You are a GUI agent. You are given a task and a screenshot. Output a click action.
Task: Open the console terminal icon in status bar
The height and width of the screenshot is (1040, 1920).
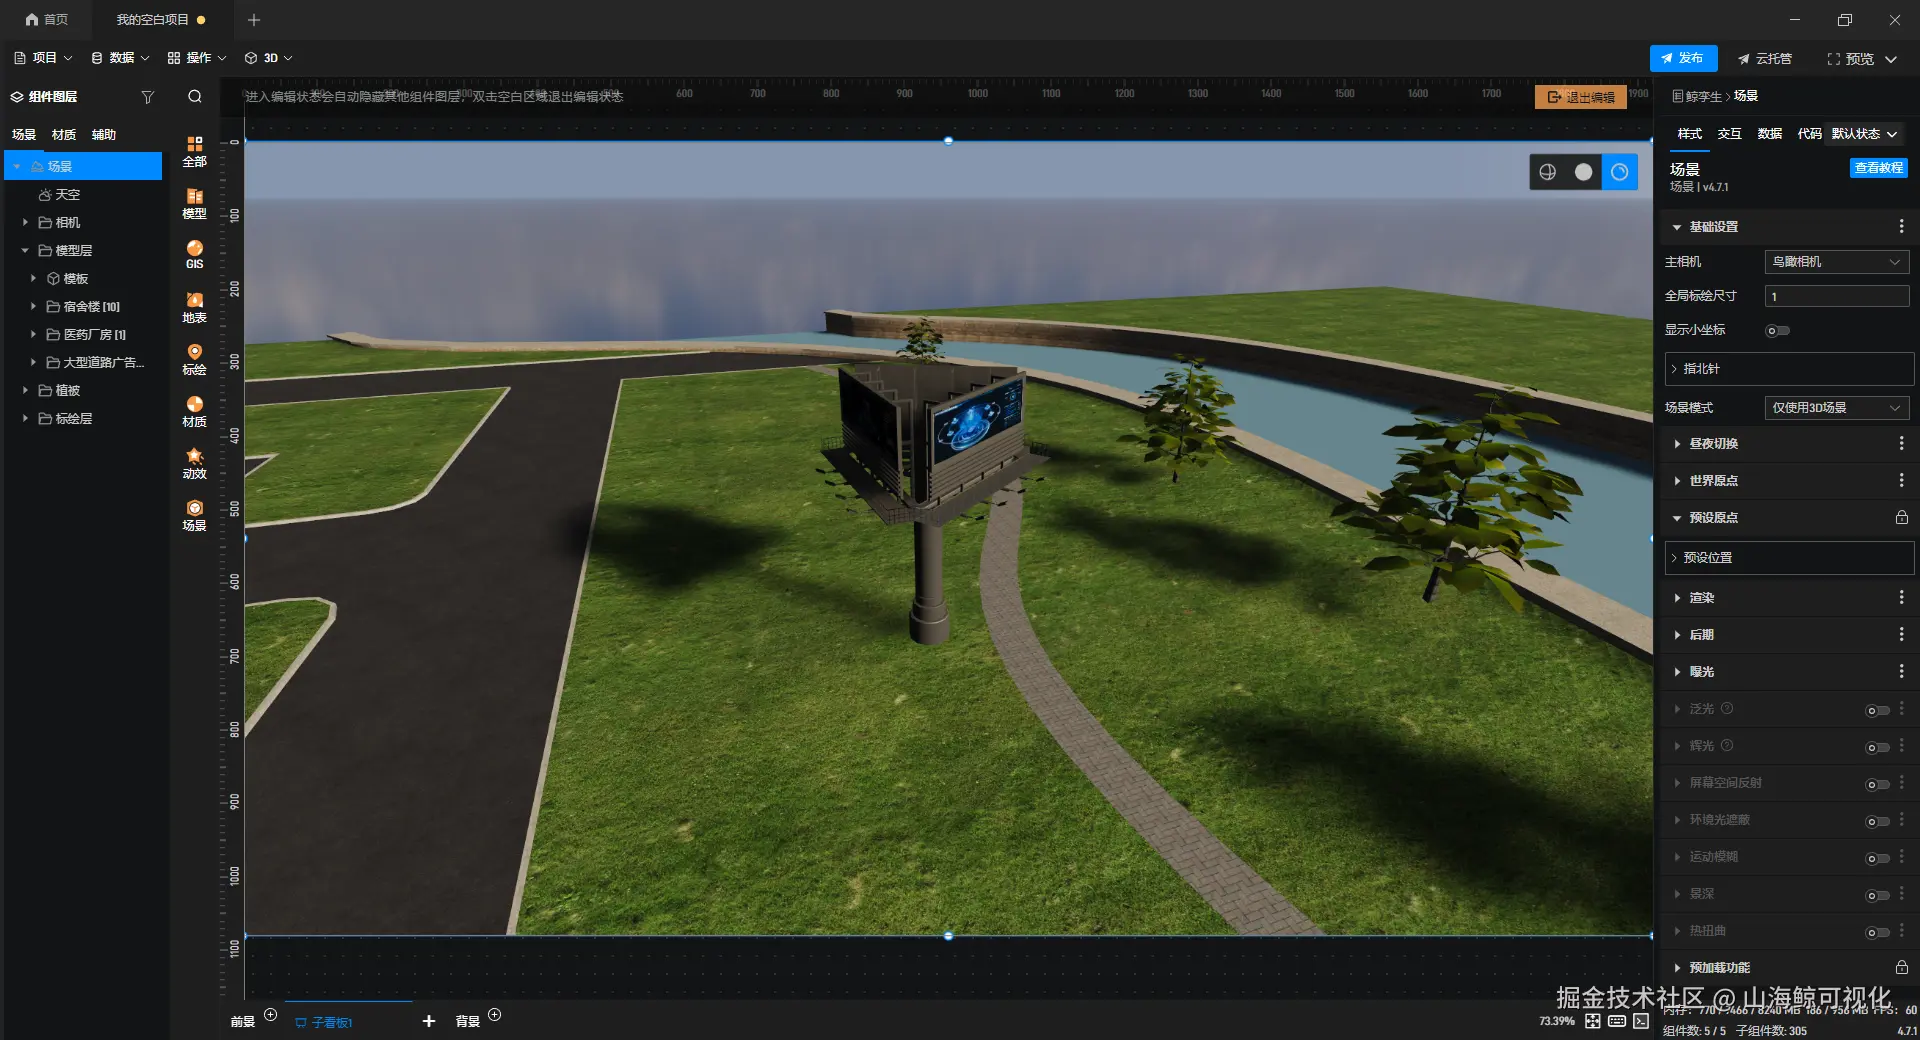tap(1641, 1021)
